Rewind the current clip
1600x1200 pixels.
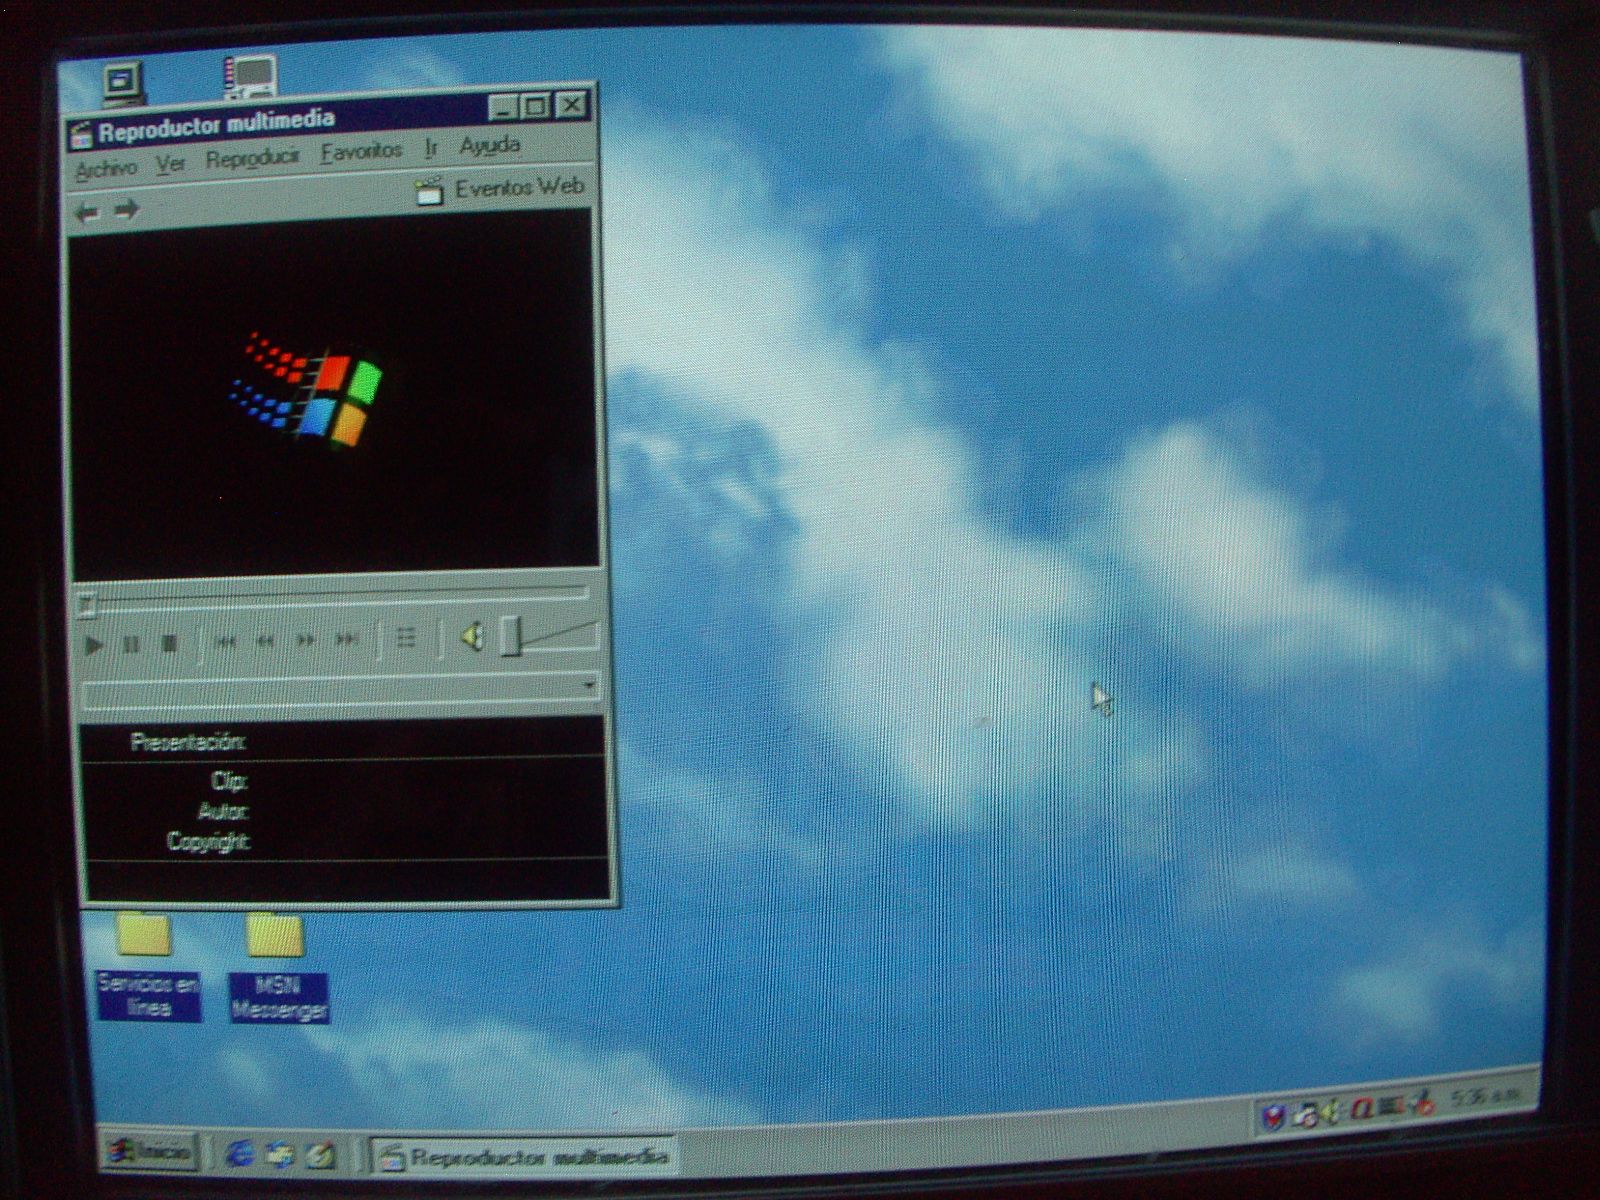266,641
